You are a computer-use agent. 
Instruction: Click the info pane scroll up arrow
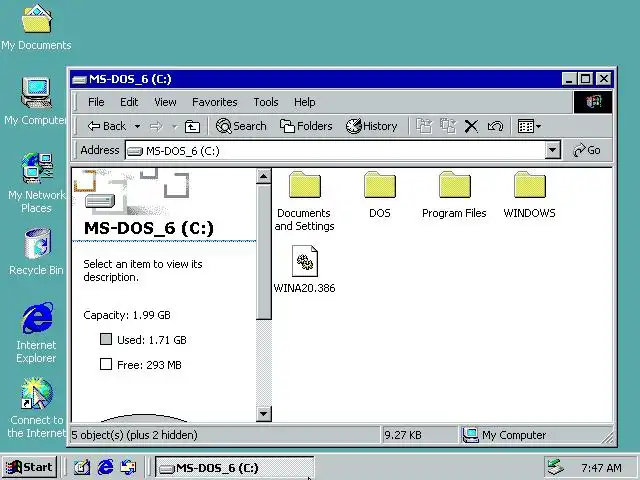(264, 176)
